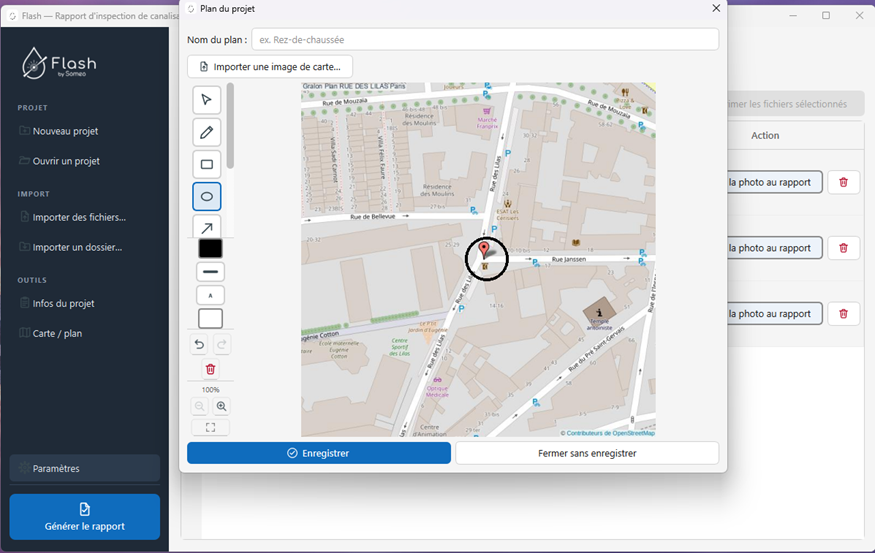Click the Rue Janssen label on map
Image resolution: width=875 pixels, height=553 pixels.
[x=569, y=259]
